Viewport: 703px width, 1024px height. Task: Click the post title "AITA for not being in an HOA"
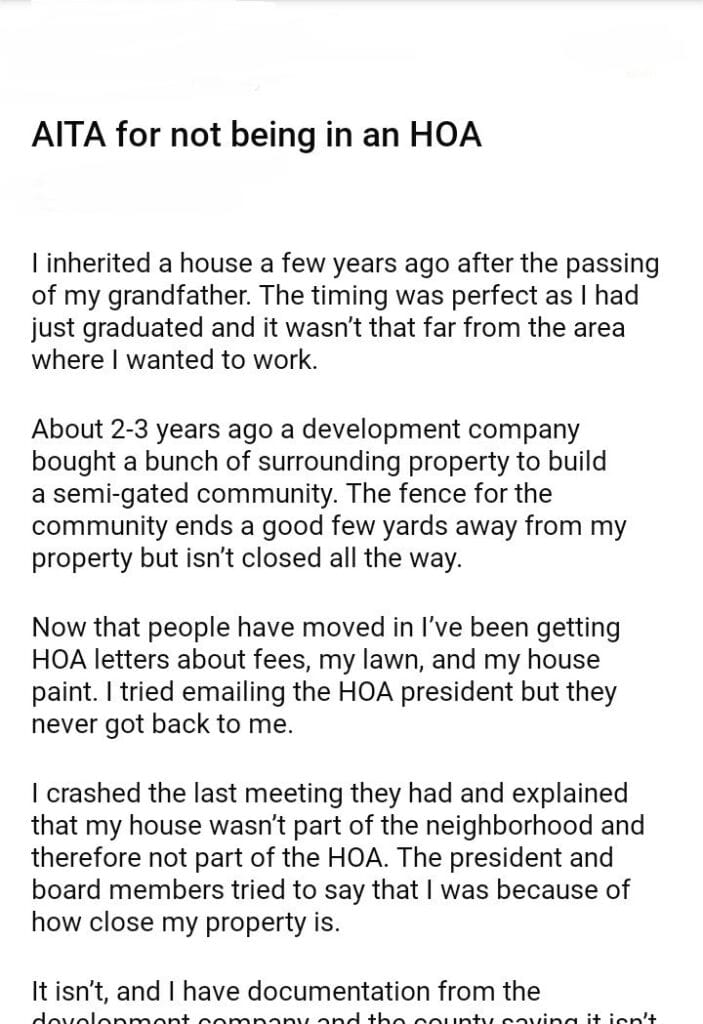(x=257, y=135)
